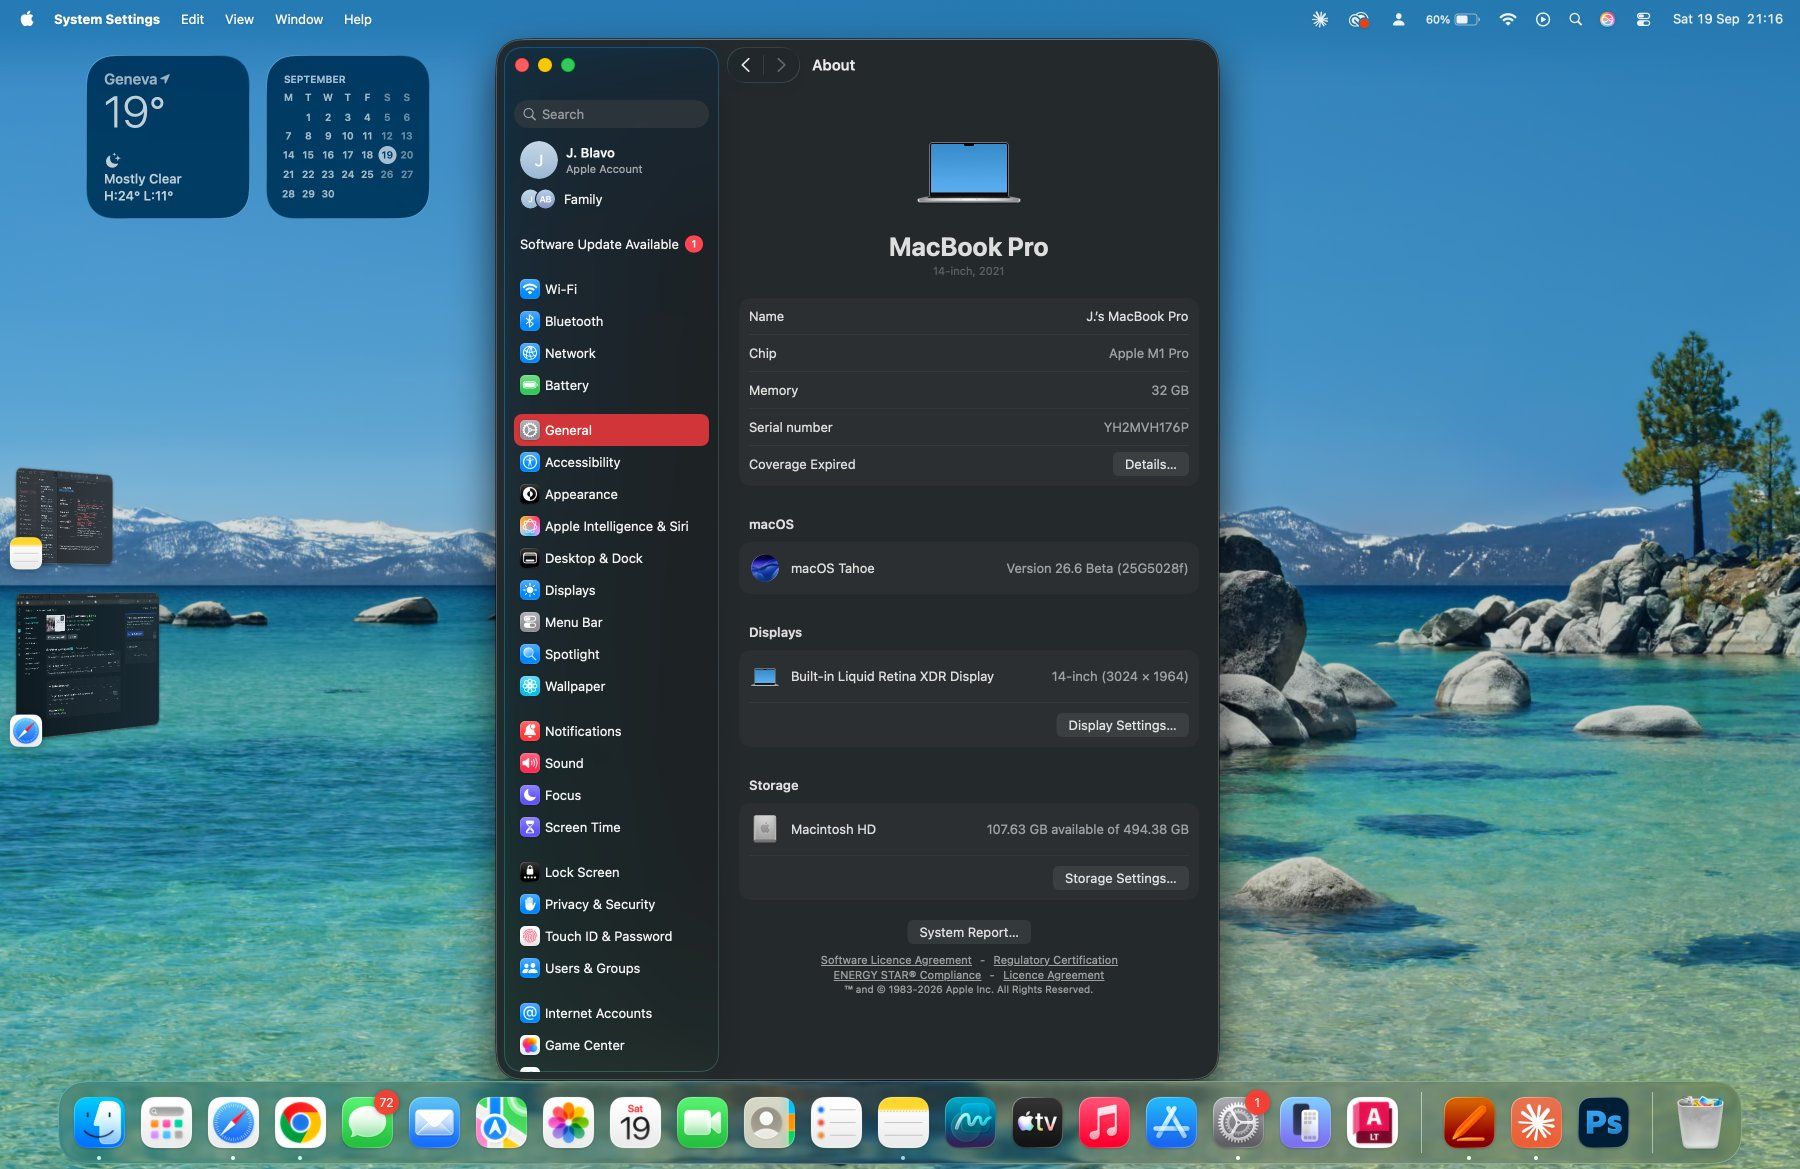This screenshot has width=1800, height=1169.
Task: Open Screen Time settings
Action: (611, 827)
